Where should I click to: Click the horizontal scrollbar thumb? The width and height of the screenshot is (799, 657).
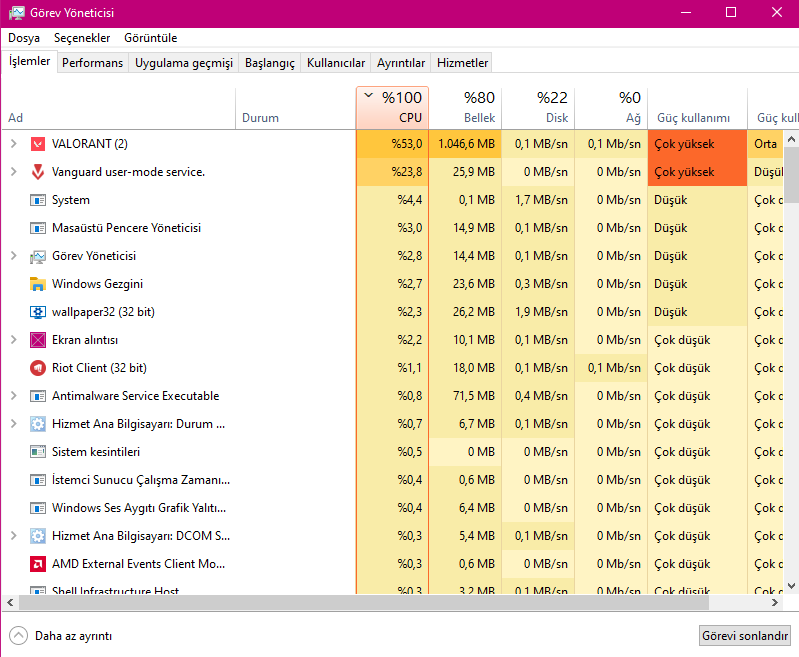pos(364,602)
